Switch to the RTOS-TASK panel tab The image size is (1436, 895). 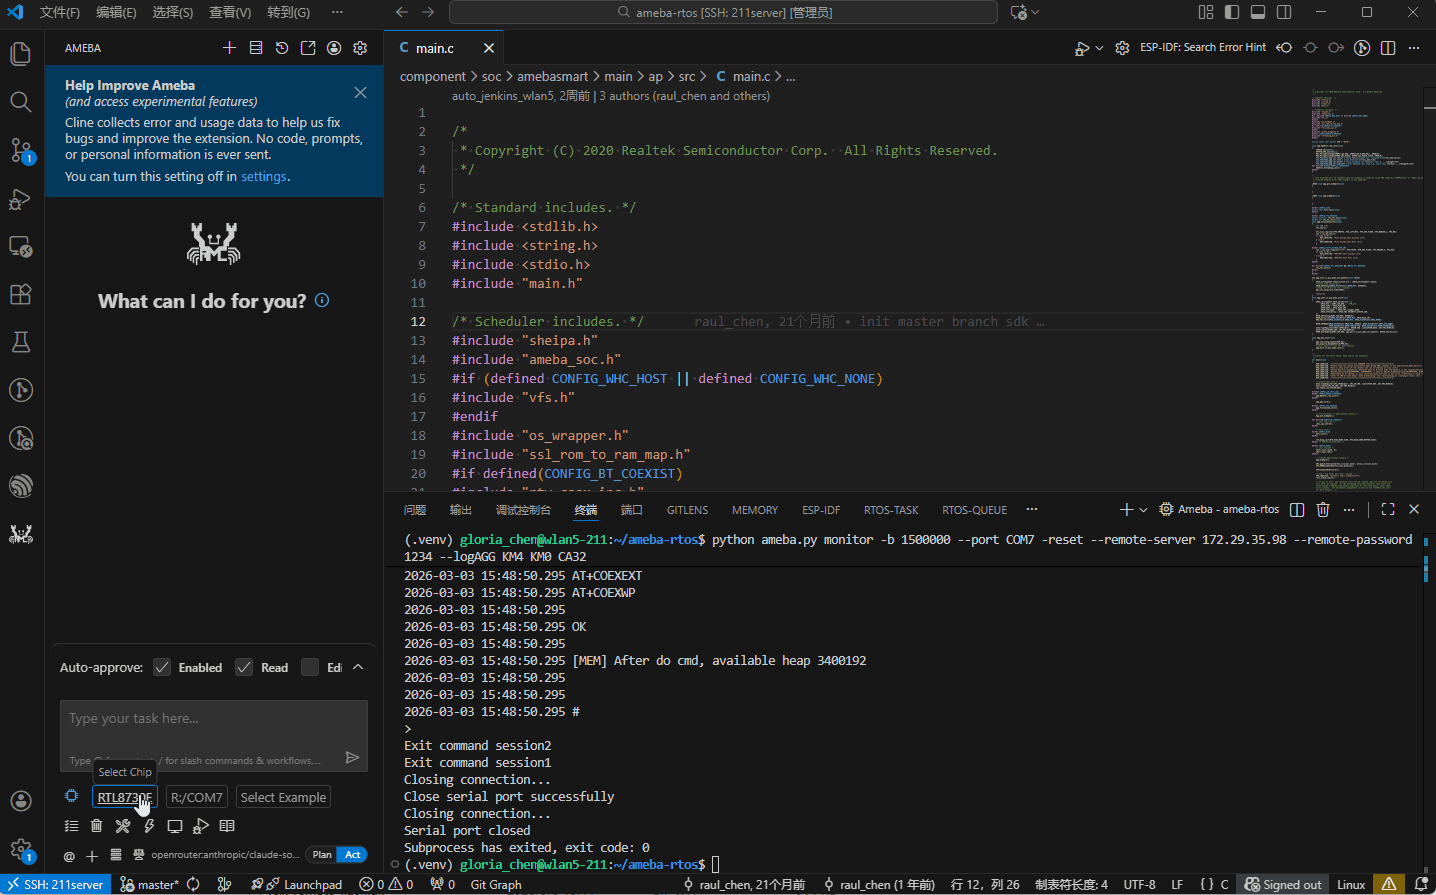(x=890, y=510)
